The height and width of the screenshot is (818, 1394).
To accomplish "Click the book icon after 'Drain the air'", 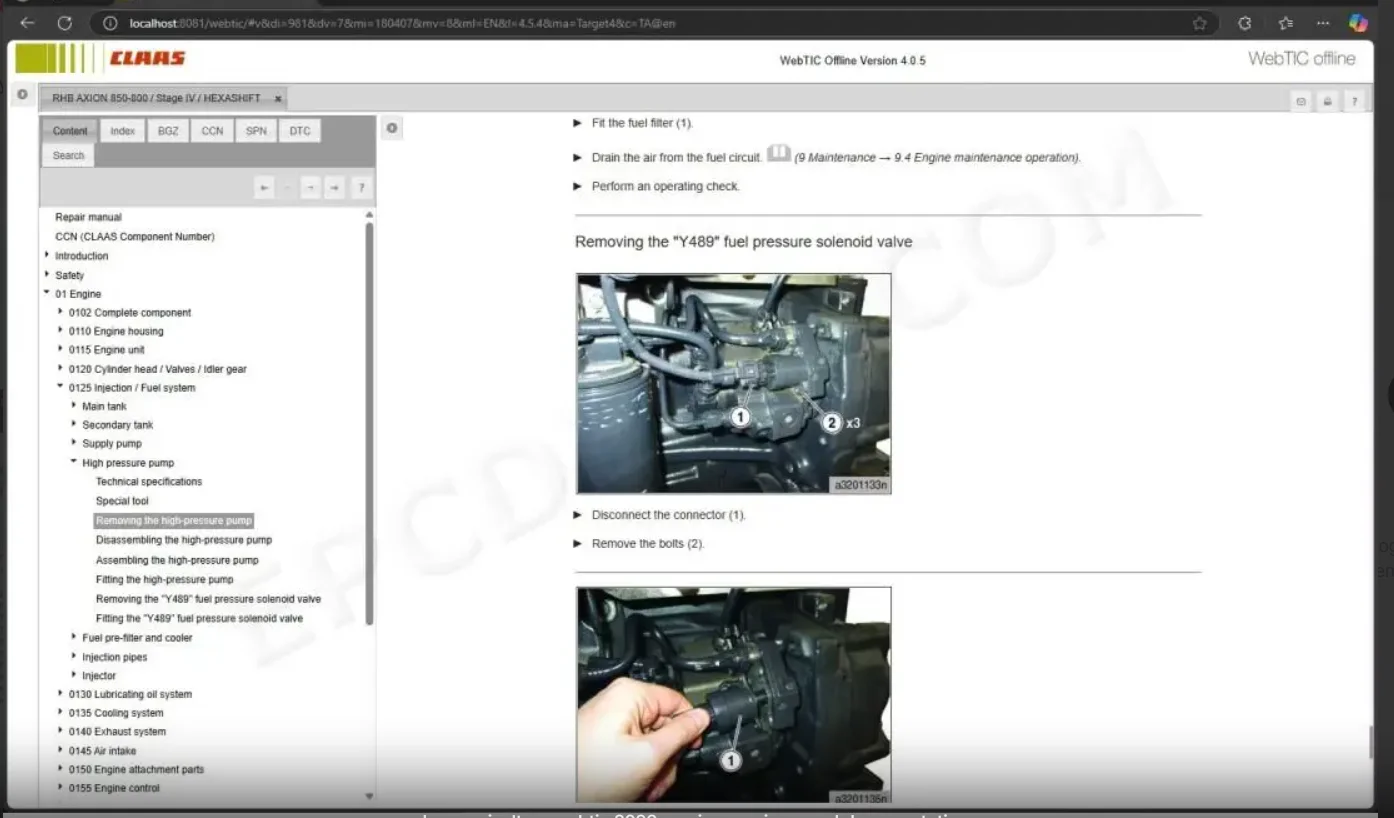I will pos(778,154).
